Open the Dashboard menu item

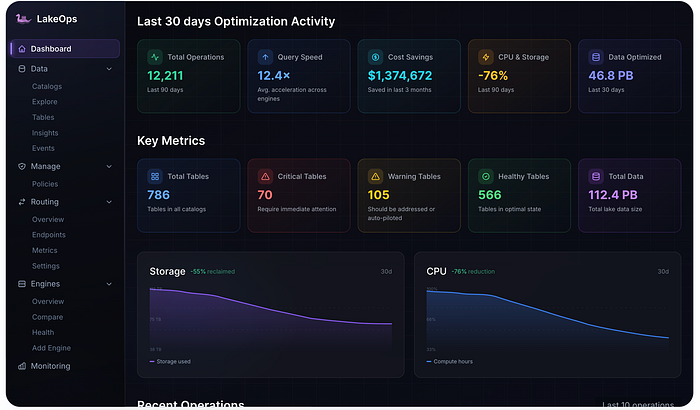pos(65,49)
